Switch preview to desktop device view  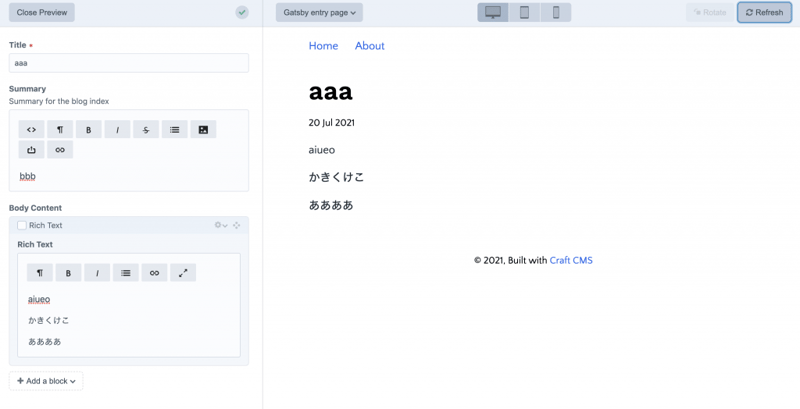click(x=493, y=13)
